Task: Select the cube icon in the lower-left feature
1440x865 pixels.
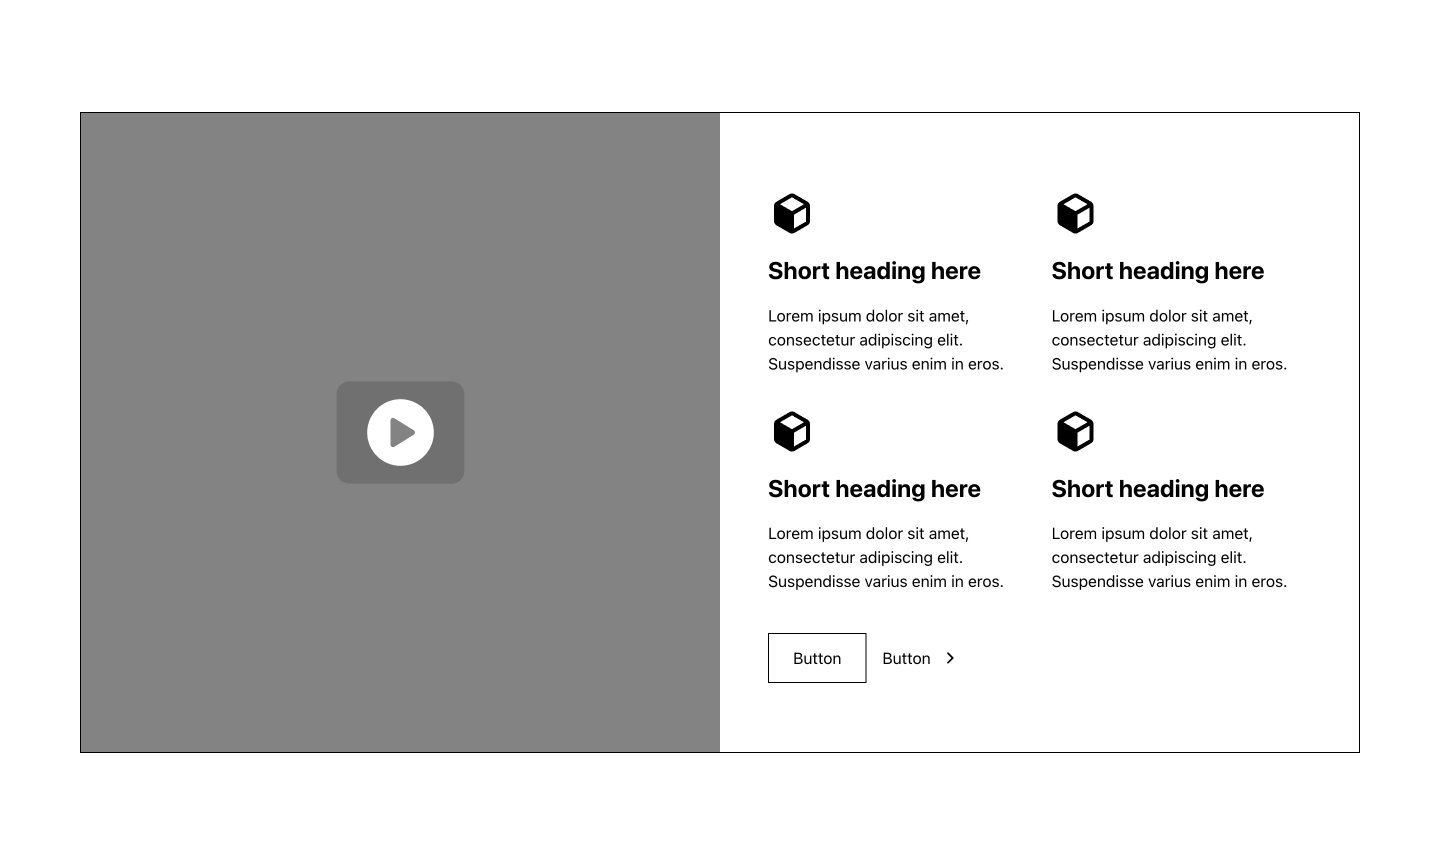Action: pyautogui.click(x=792, y=432)
